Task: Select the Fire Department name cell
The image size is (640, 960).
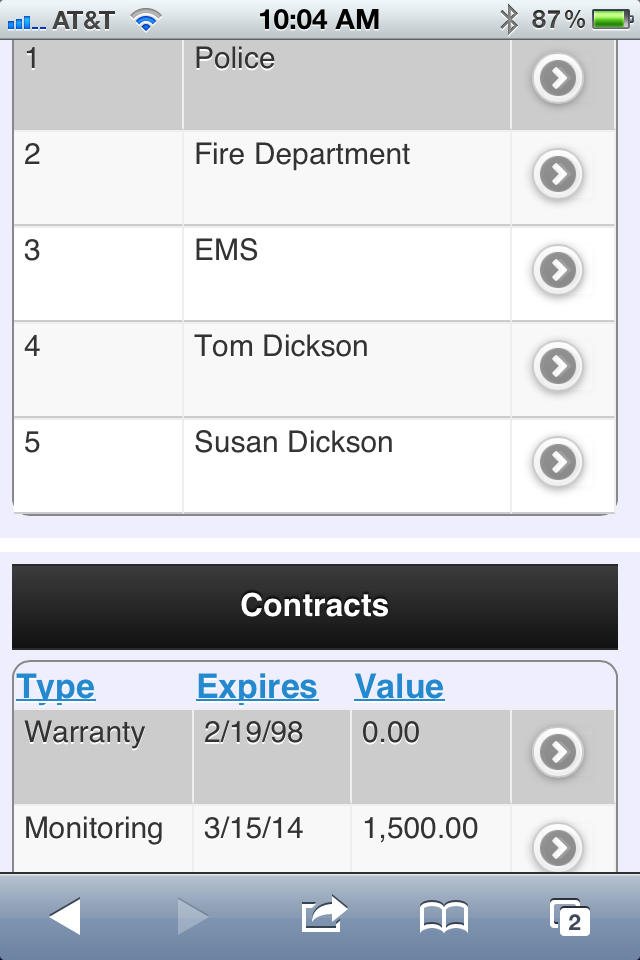Action: tap(347, 178)
